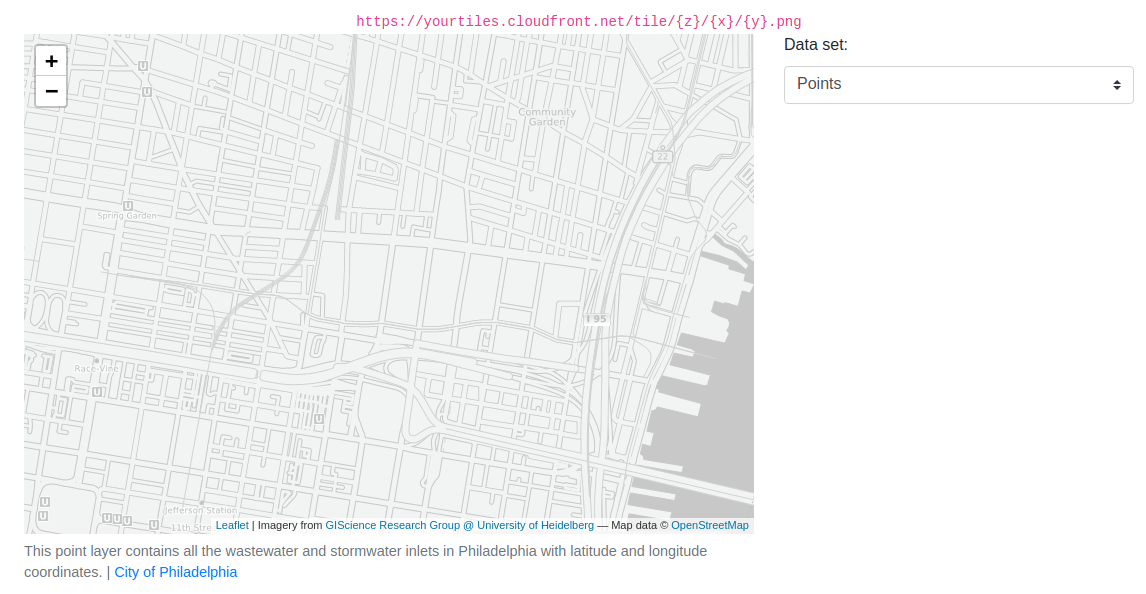Click the Race-Vine station label
Screen dimensions: 1146x594
click(x=96, y=369)
